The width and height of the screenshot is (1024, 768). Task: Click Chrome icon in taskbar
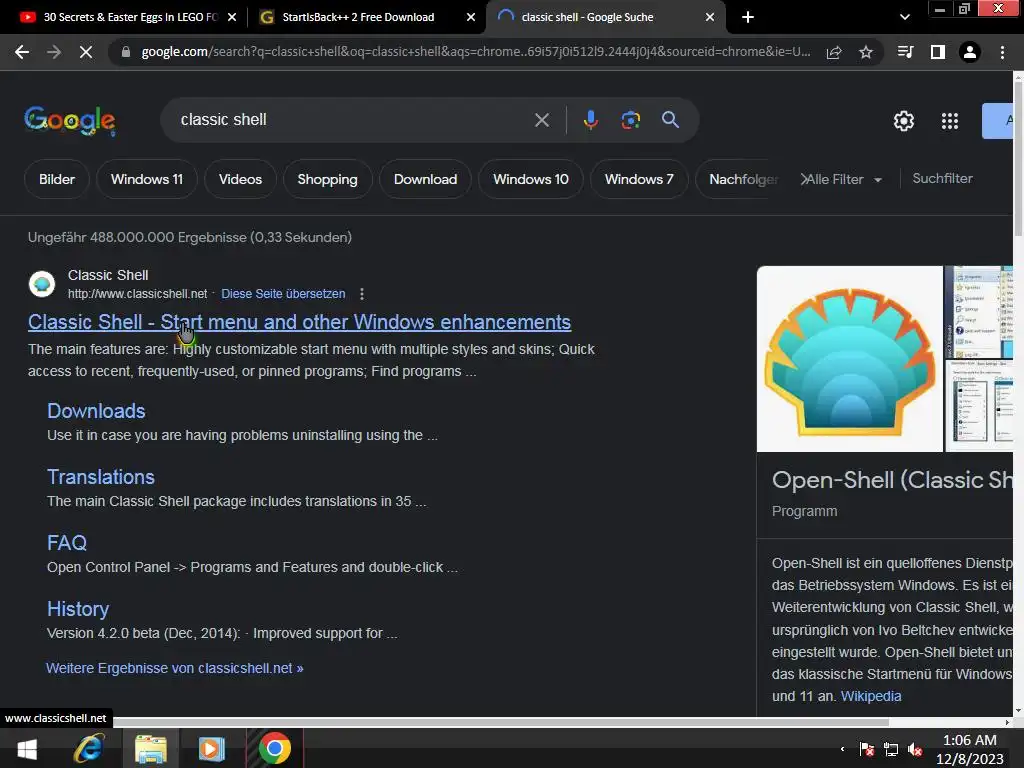[275, 748]
